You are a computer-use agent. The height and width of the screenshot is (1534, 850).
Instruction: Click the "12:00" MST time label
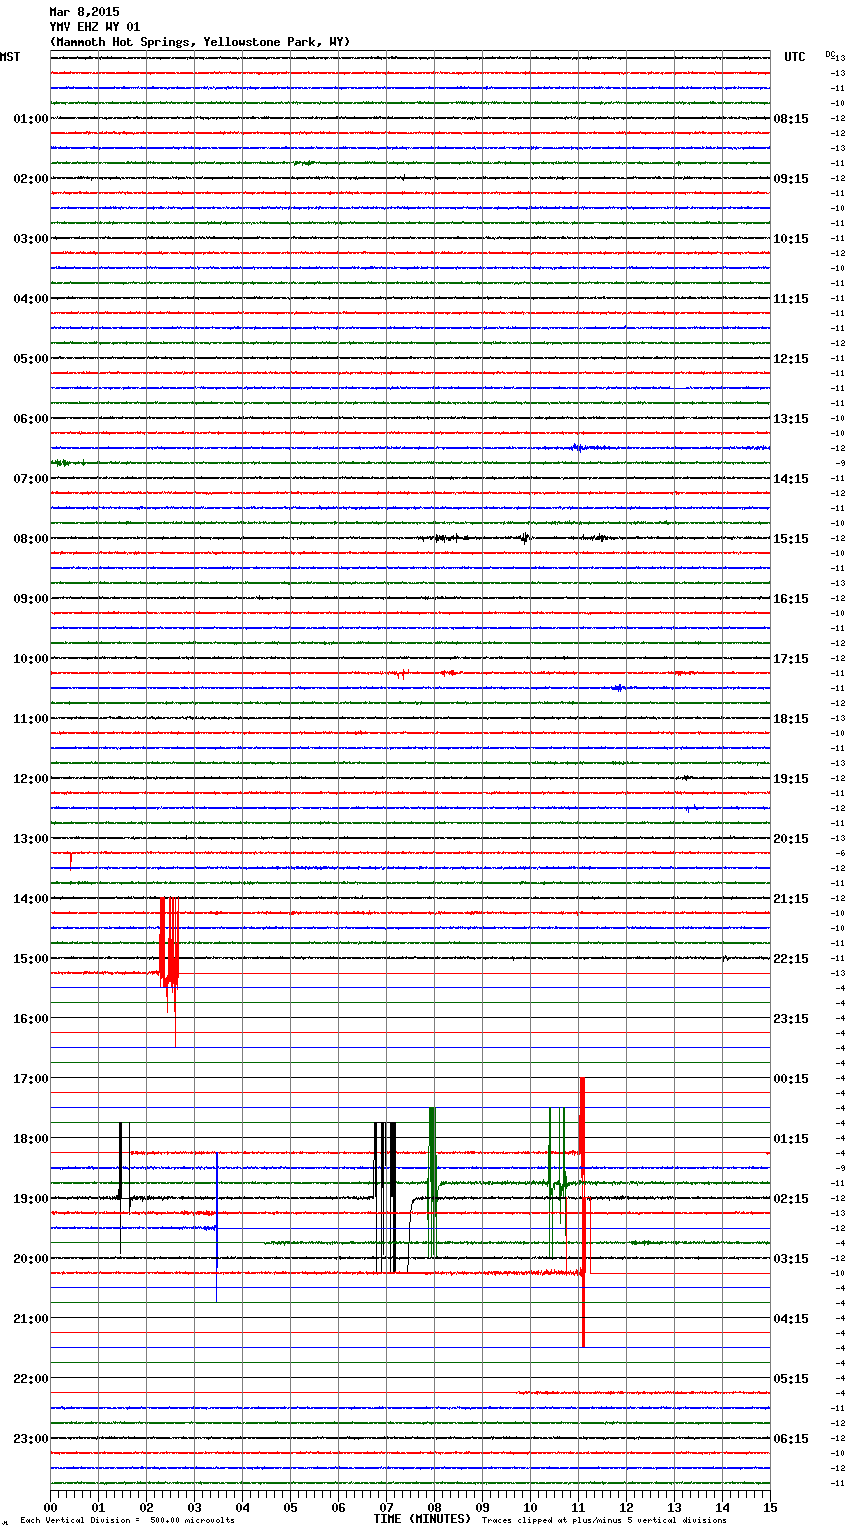(x=31, y=778)
